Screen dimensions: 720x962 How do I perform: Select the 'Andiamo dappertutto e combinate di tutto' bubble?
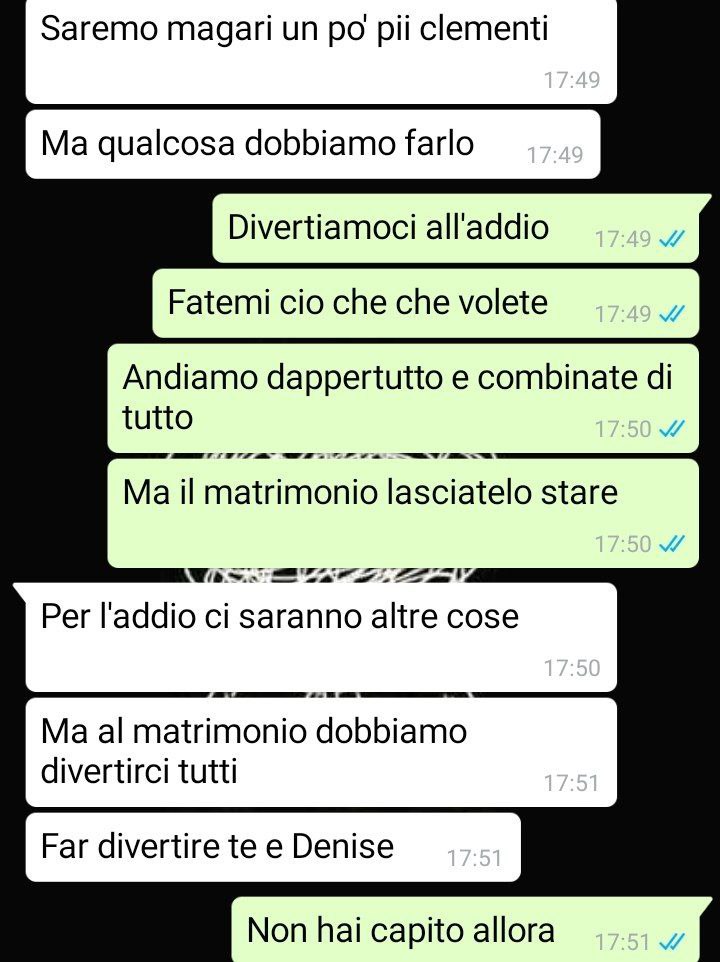(403, 398)
